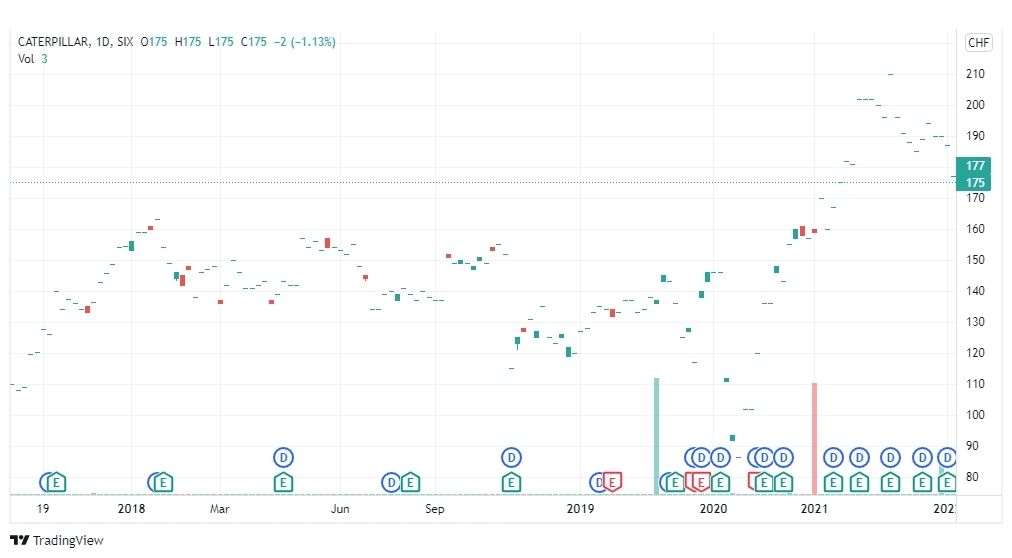The image size is (1012, 558).
Task: Click the dividend marker between Sep and 2019
Action: coord(511,457)
